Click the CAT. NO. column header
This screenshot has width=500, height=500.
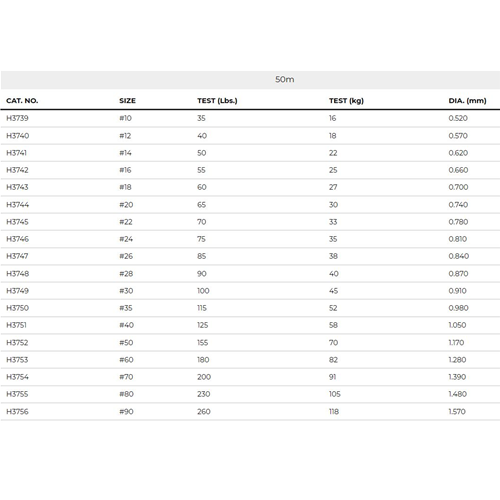tap(22, 101)
